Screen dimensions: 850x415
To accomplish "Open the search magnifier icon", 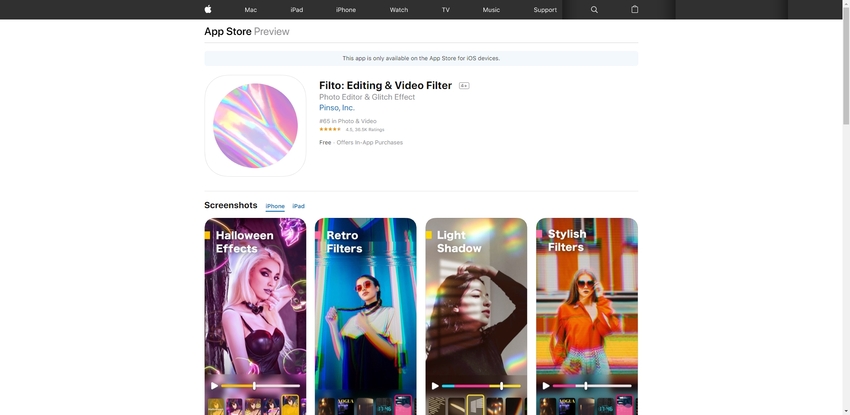I will tap(594, 10).
